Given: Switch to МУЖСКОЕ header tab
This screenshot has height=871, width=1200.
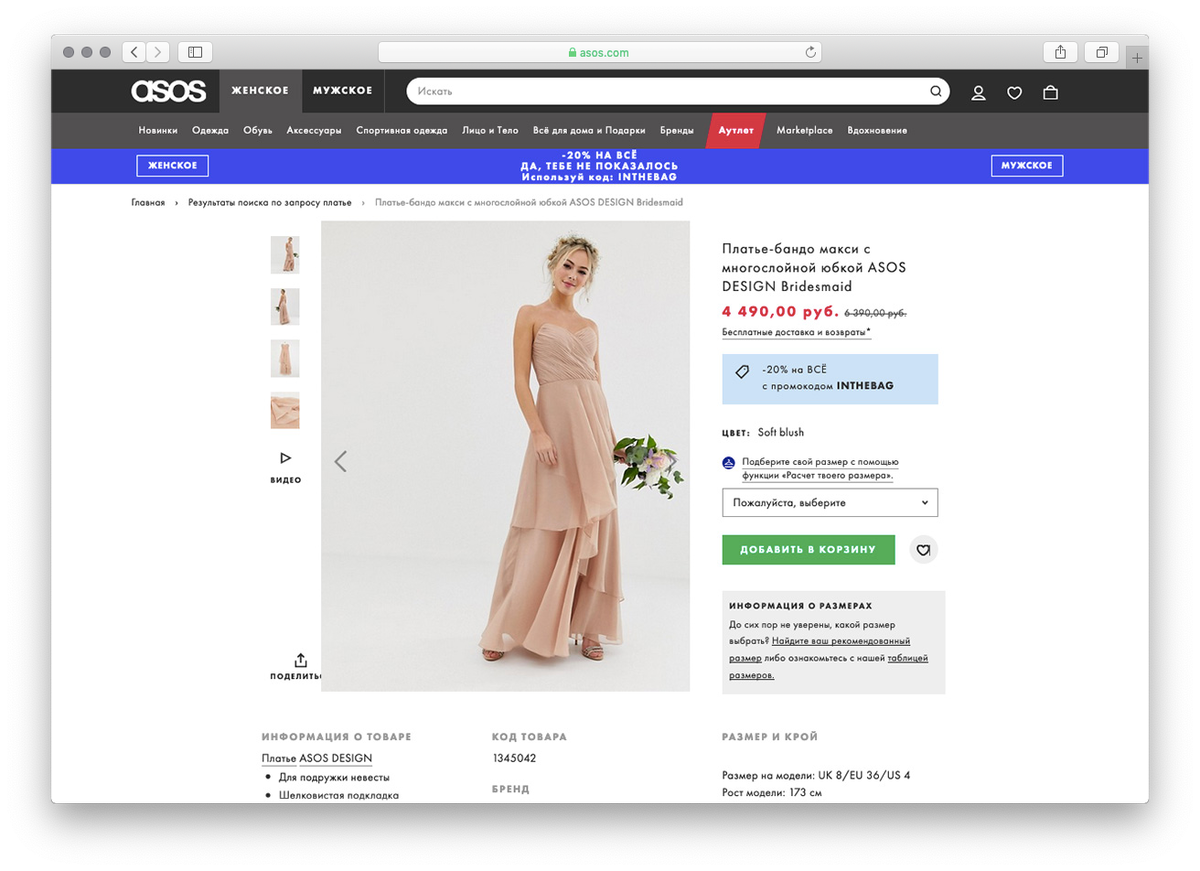Looking at the screenshot, I should pos(342,91).
